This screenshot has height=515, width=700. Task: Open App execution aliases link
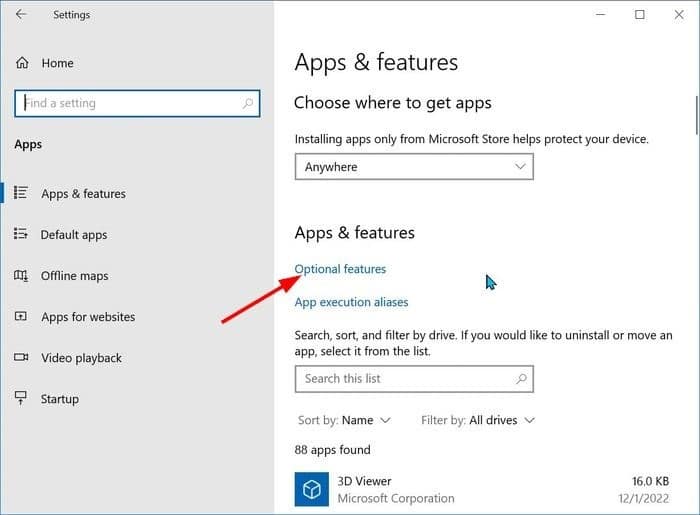[351, 302]
